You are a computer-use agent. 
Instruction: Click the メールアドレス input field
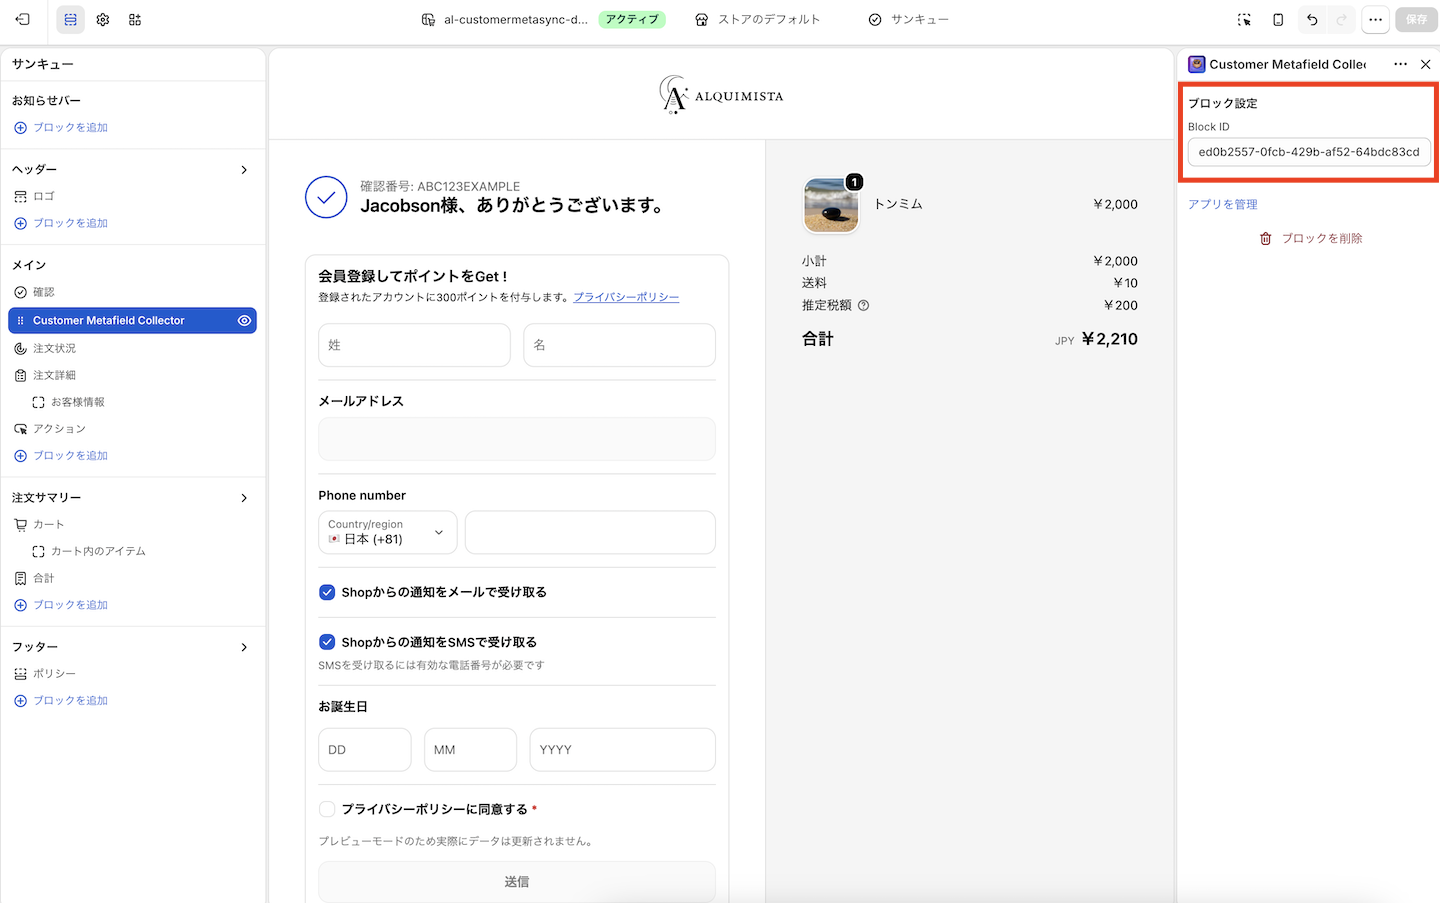coord(517,439)
